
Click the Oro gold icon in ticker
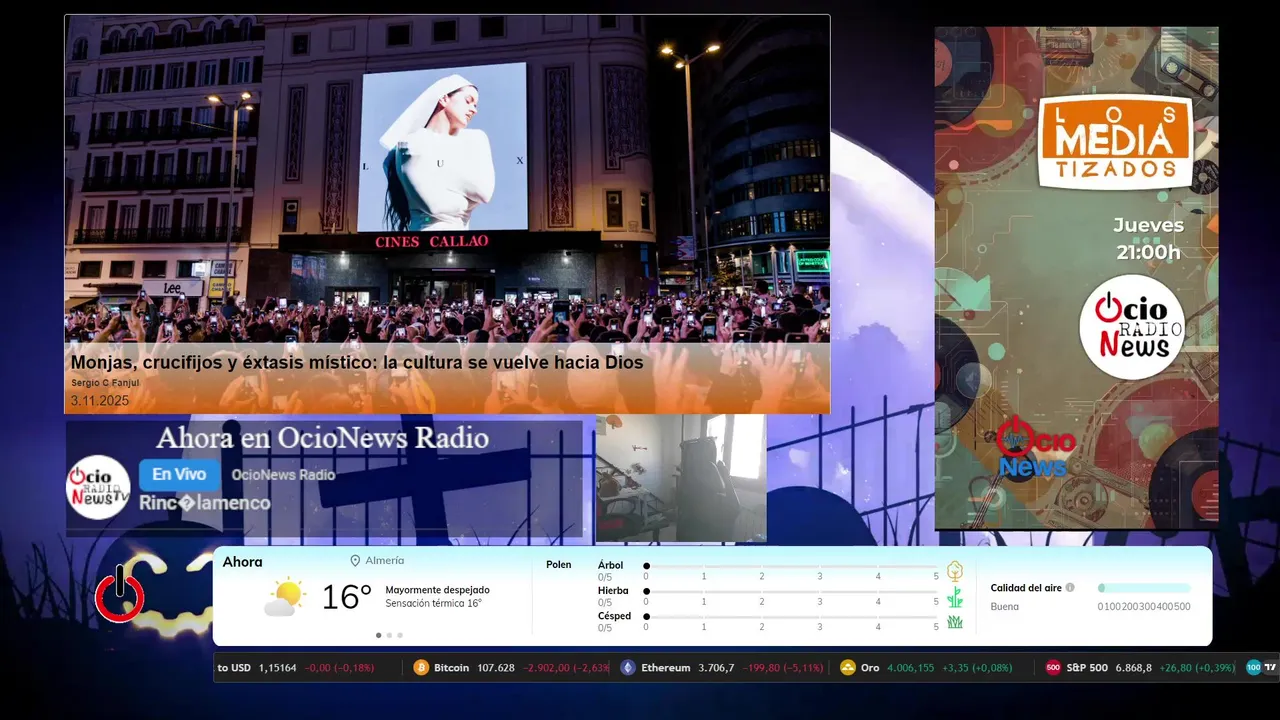(x=848, y=667)
